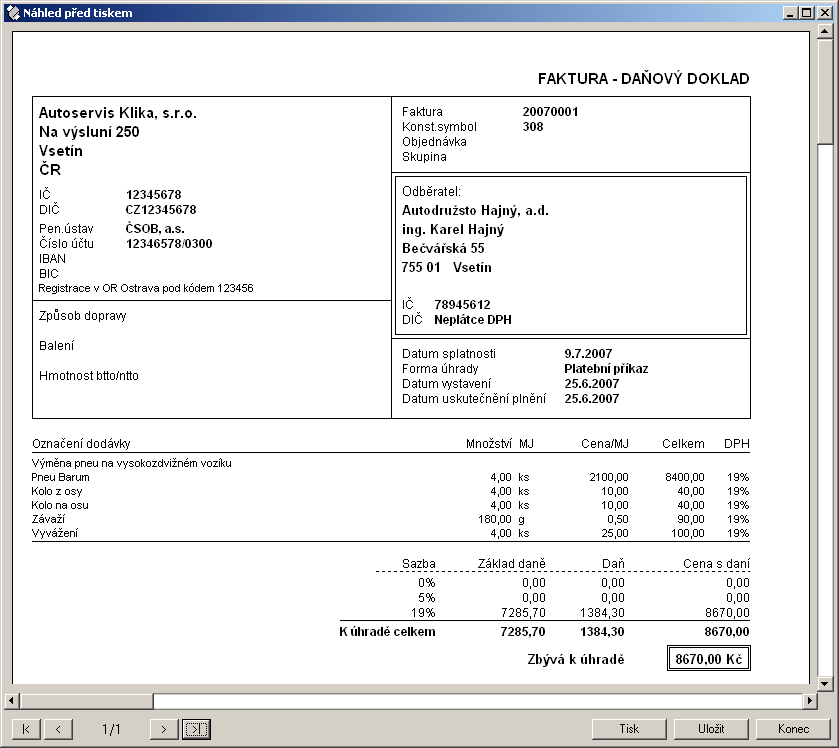Image resolution: width=839 pixels, height=748 pixels.
Task: Click the Tisk print button
Action: click(x=629, y=729)
